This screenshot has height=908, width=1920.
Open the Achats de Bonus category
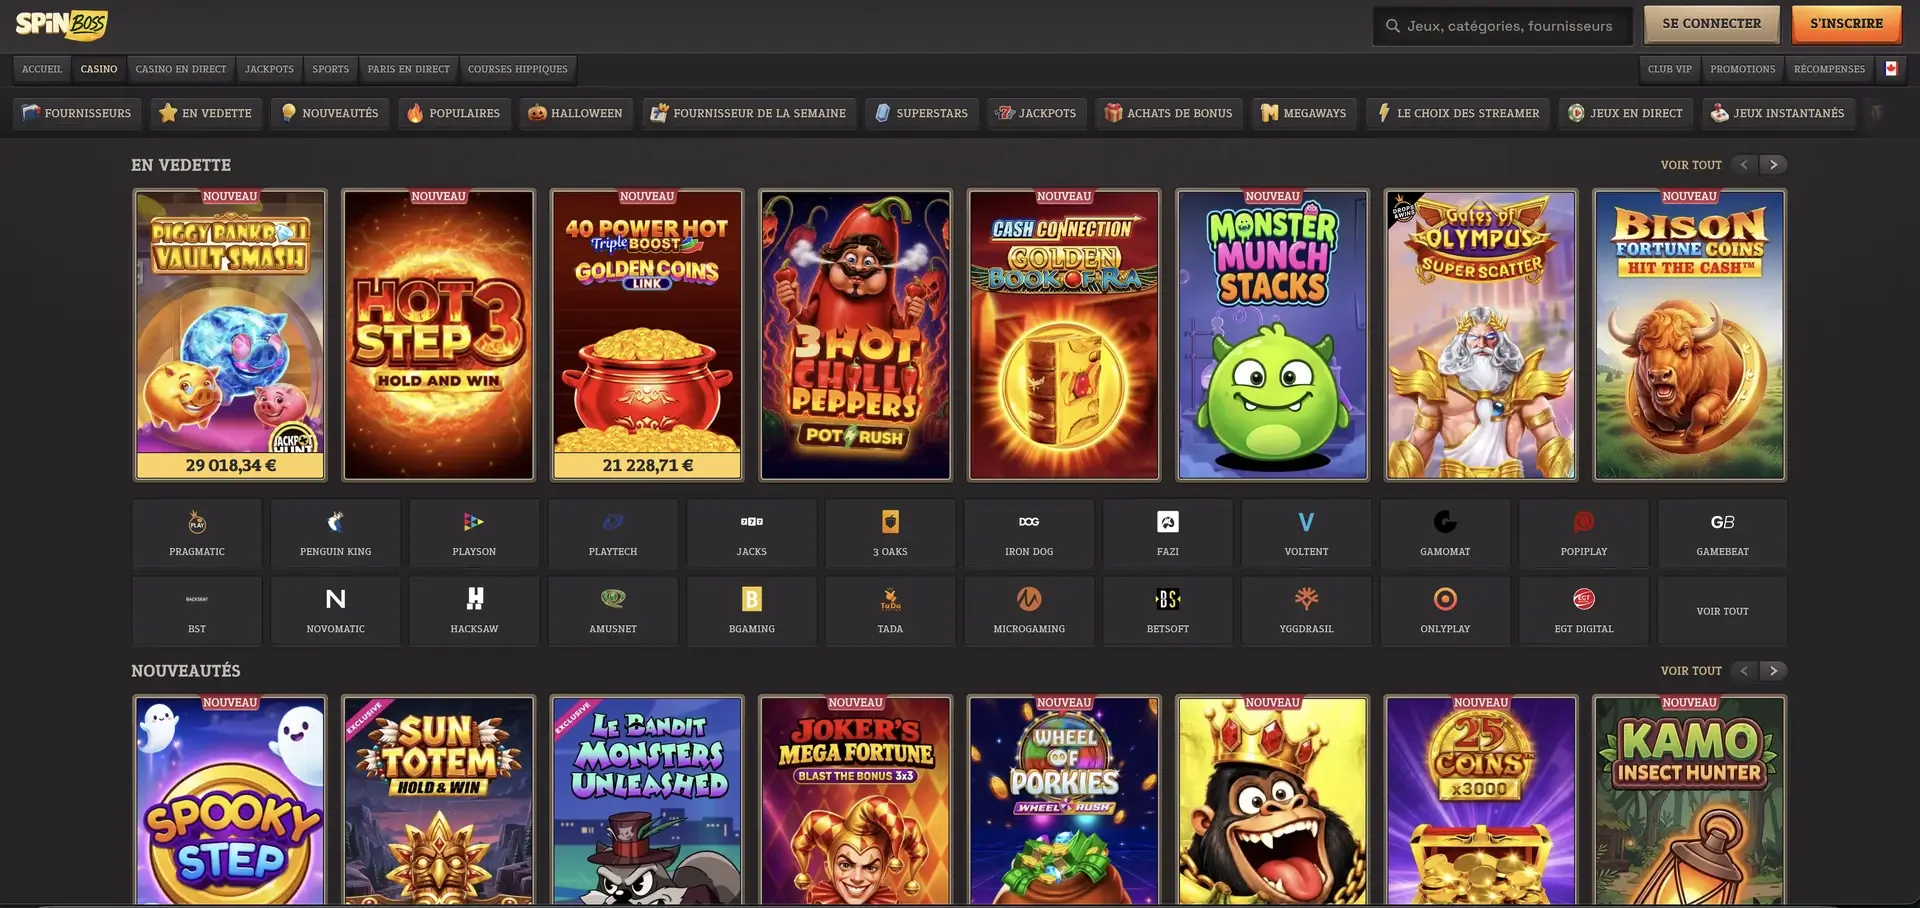[1168, 113]
